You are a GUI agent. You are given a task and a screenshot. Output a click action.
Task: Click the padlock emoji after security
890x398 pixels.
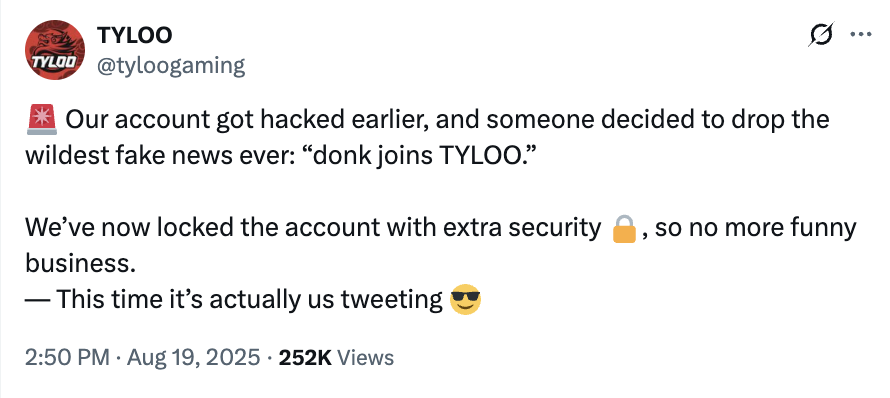(624, 228)
